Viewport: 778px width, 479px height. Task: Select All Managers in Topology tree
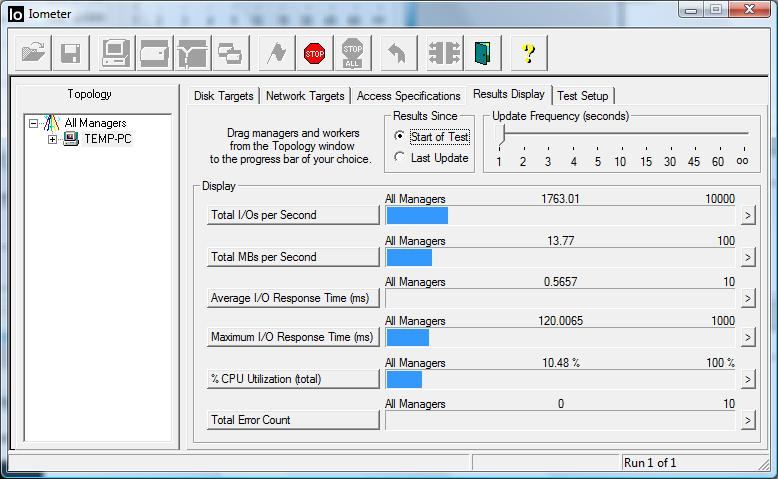[95, 123]
